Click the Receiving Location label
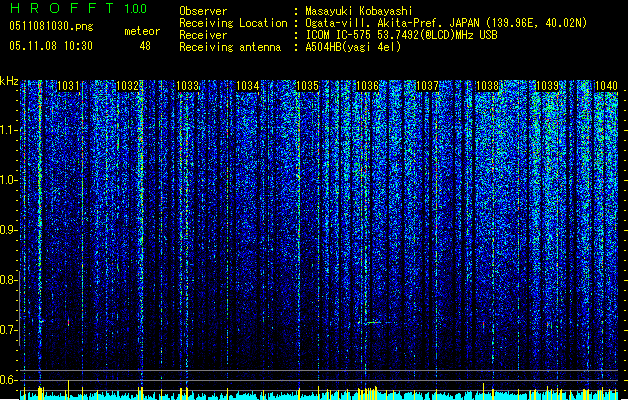The width and height of the screenshot is (629, 400). tap(233, 23)
